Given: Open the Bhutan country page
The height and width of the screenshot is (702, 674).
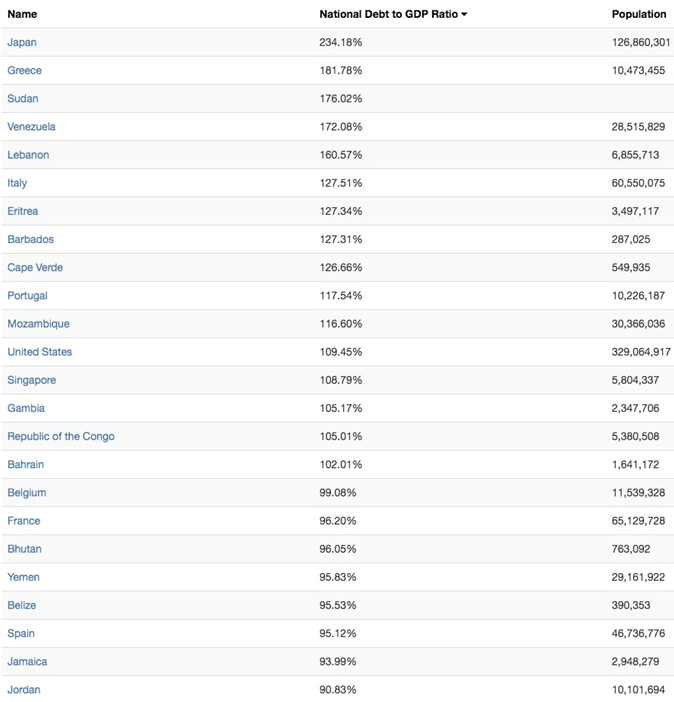Looking at the screenshot, I should pos(24,549).
